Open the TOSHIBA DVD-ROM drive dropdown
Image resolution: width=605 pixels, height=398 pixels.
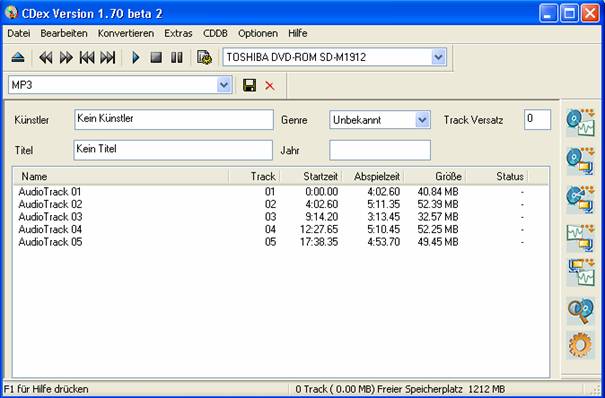(438, 57)
